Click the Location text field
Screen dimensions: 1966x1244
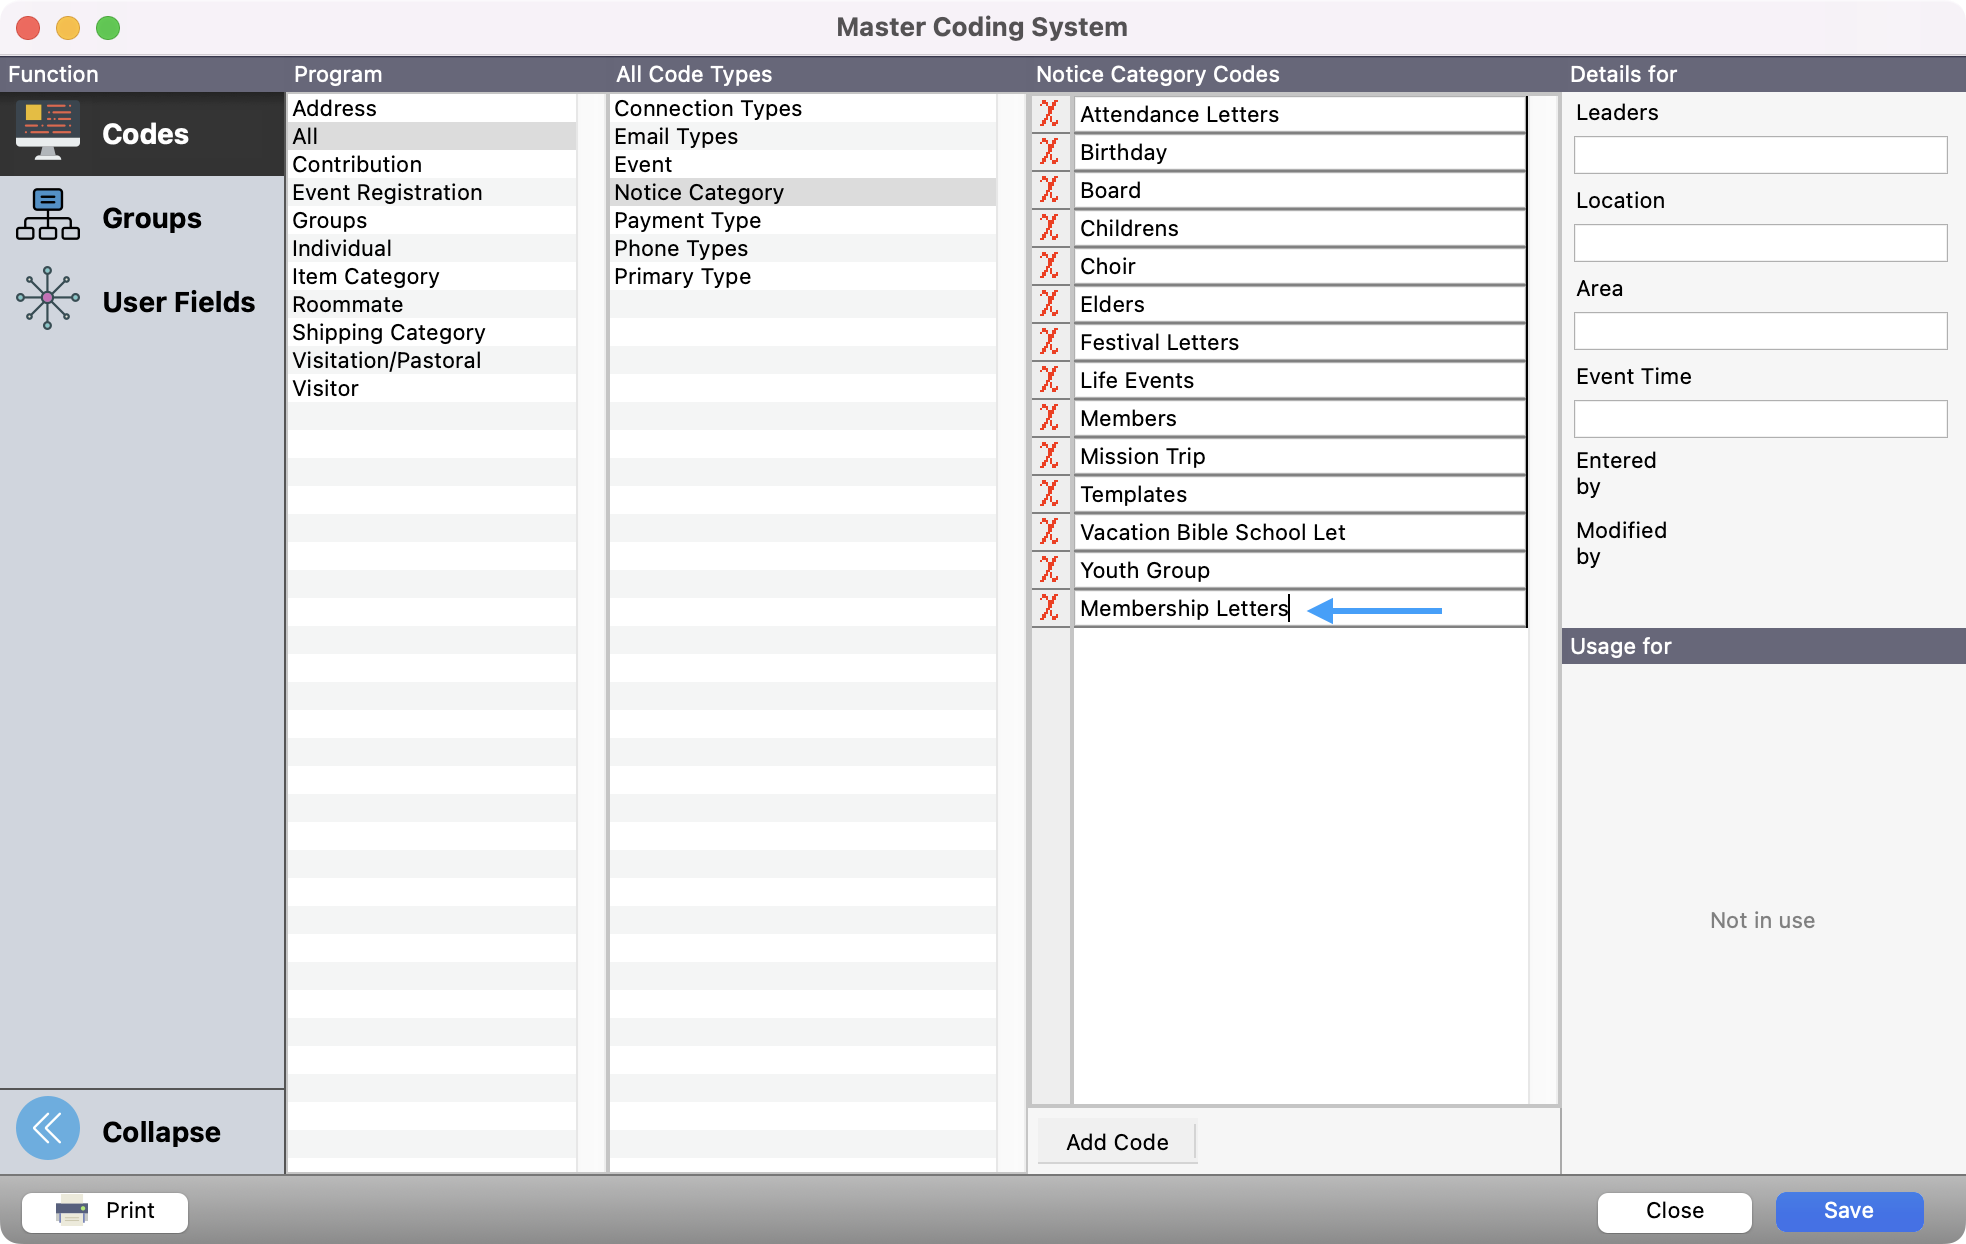tap(1759, 243)
